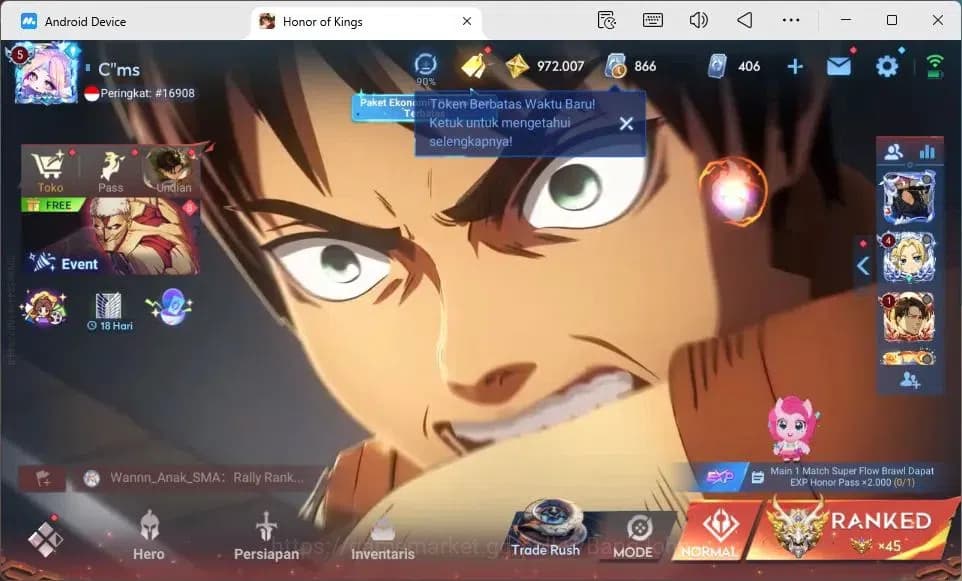Add currency with the plus button
This screenshot has width=962, height=581.
tap(795, 66)
